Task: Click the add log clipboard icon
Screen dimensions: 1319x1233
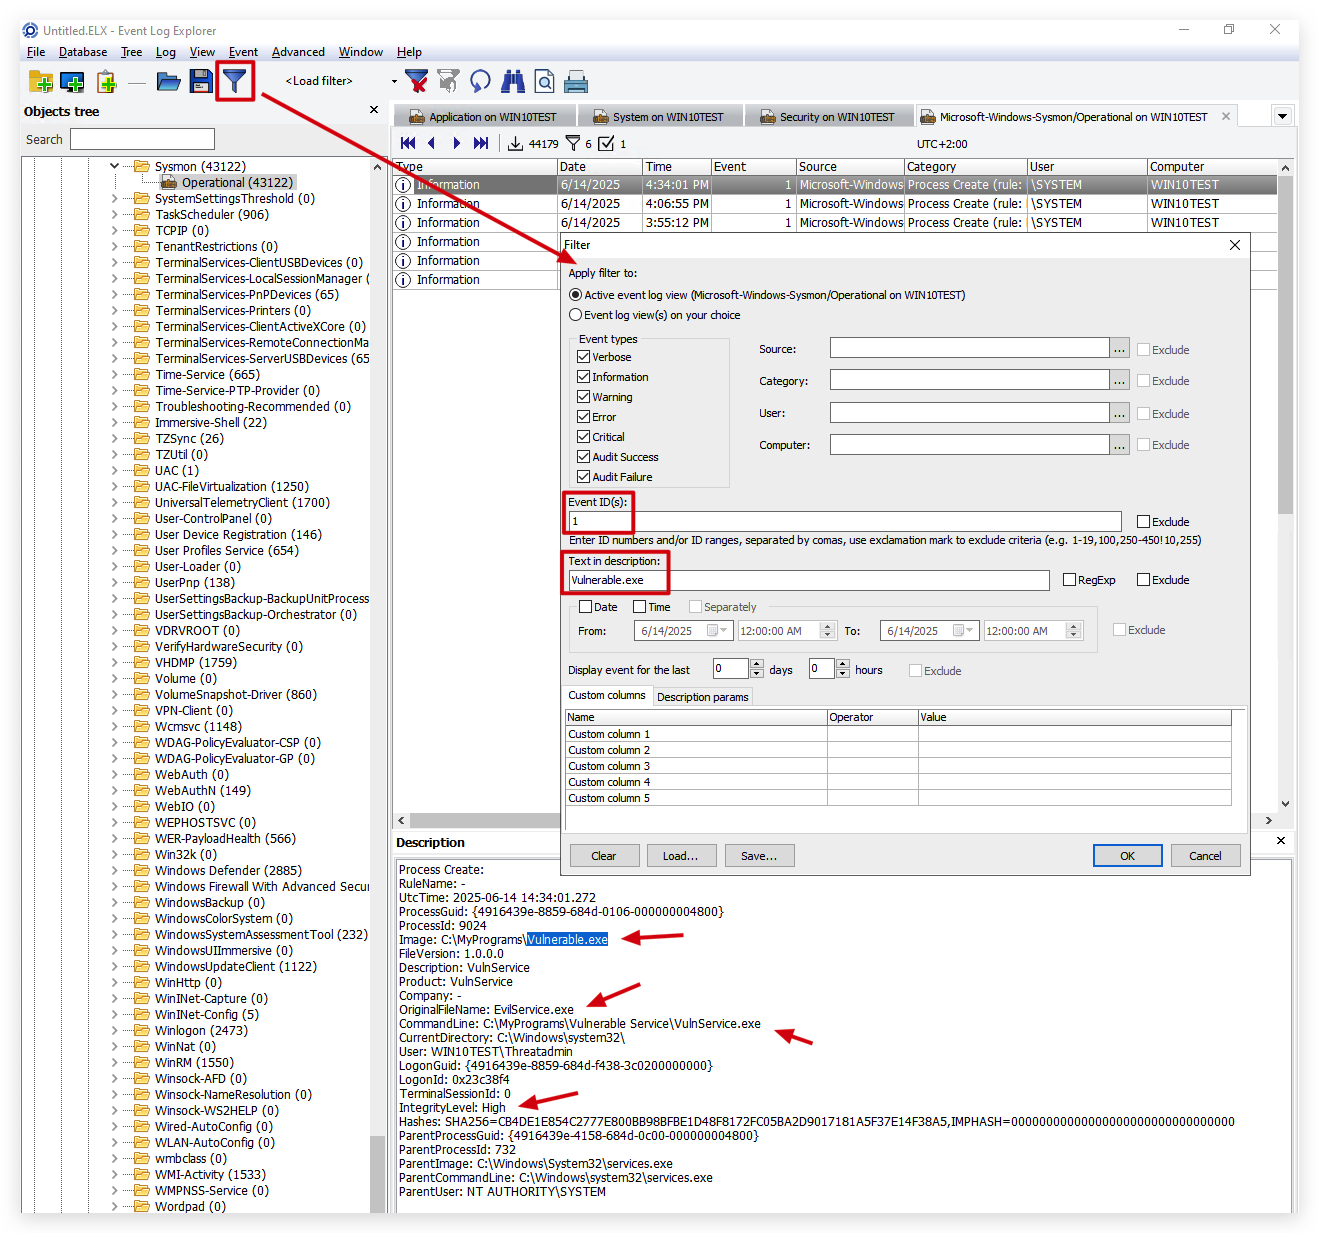Action: pyautogui.click(x=106, y=81)
